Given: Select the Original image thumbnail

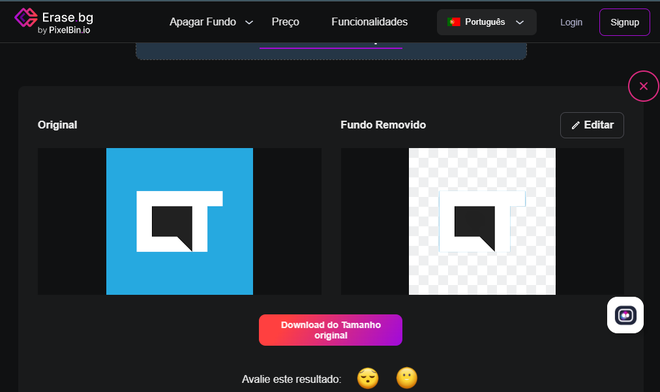Looking at the screenshot, I should pyautogui.click(x=180, y=221).
